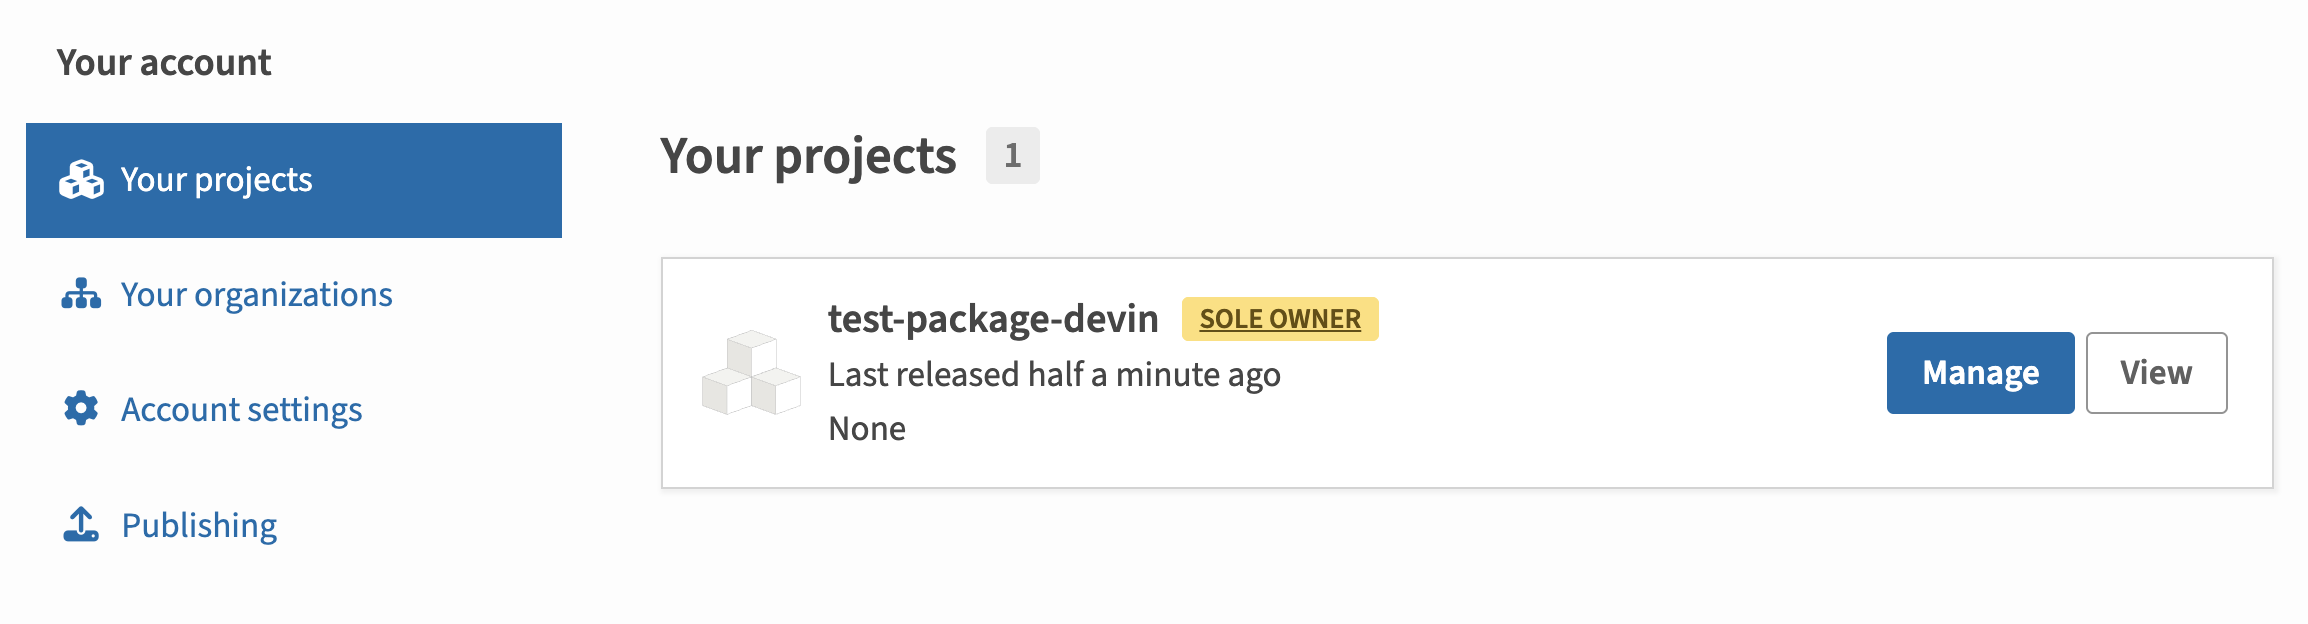Screen dimensions: 2308x624
Task: Click the gear icon next to Account settings
Action: (81, 409)
